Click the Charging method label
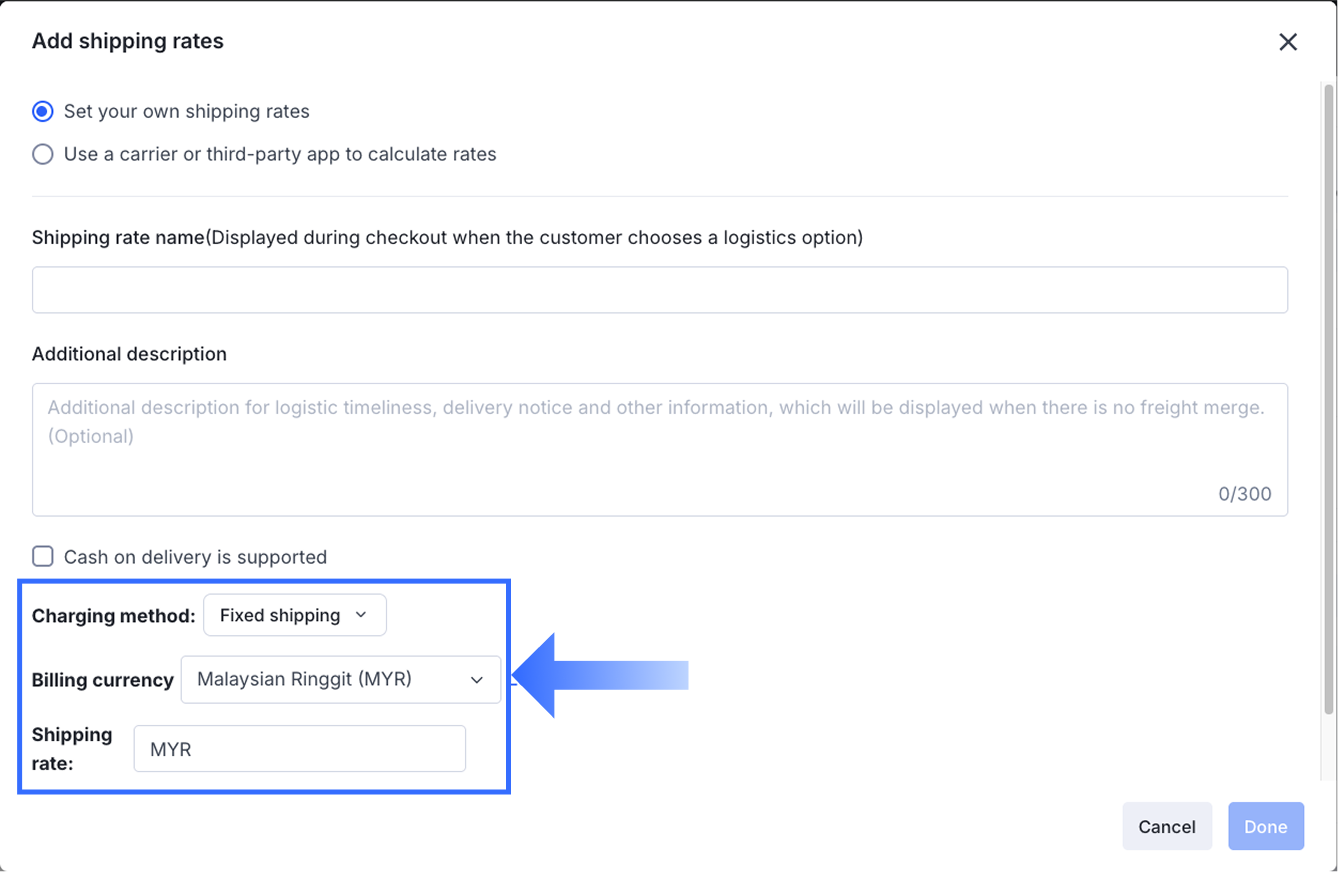This screenshot has width=1338, height=872. tap(113, 616)
